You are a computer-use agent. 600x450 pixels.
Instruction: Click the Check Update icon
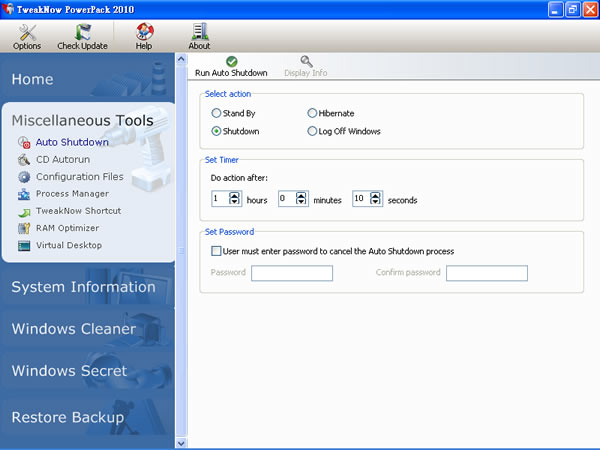tap(82, 33)
